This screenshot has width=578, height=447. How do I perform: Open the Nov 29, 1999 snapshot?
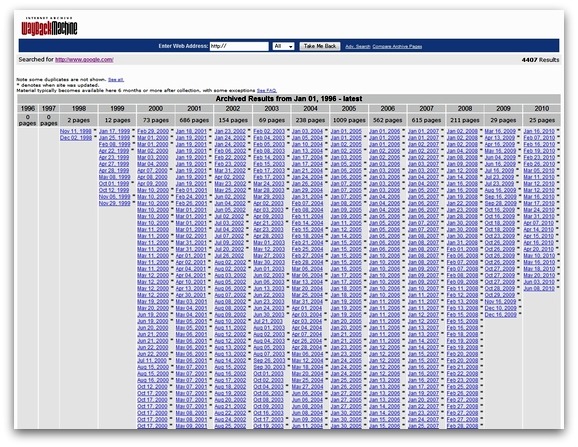(x=114, y=203)
